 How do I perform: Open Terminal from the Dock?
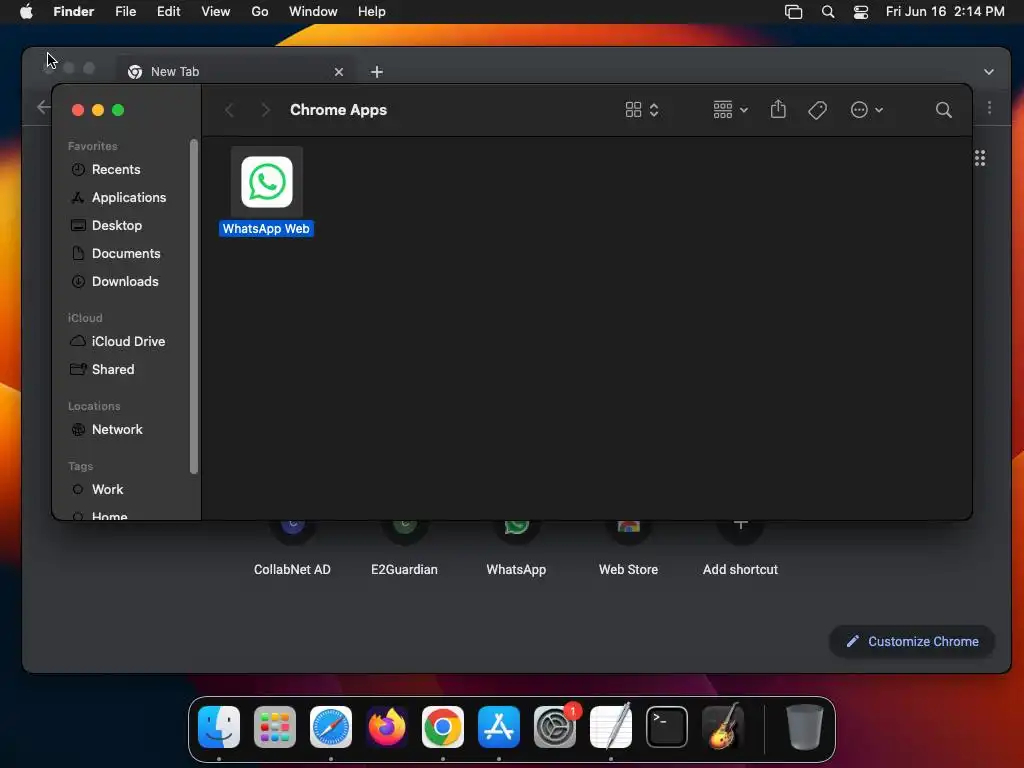667,727
